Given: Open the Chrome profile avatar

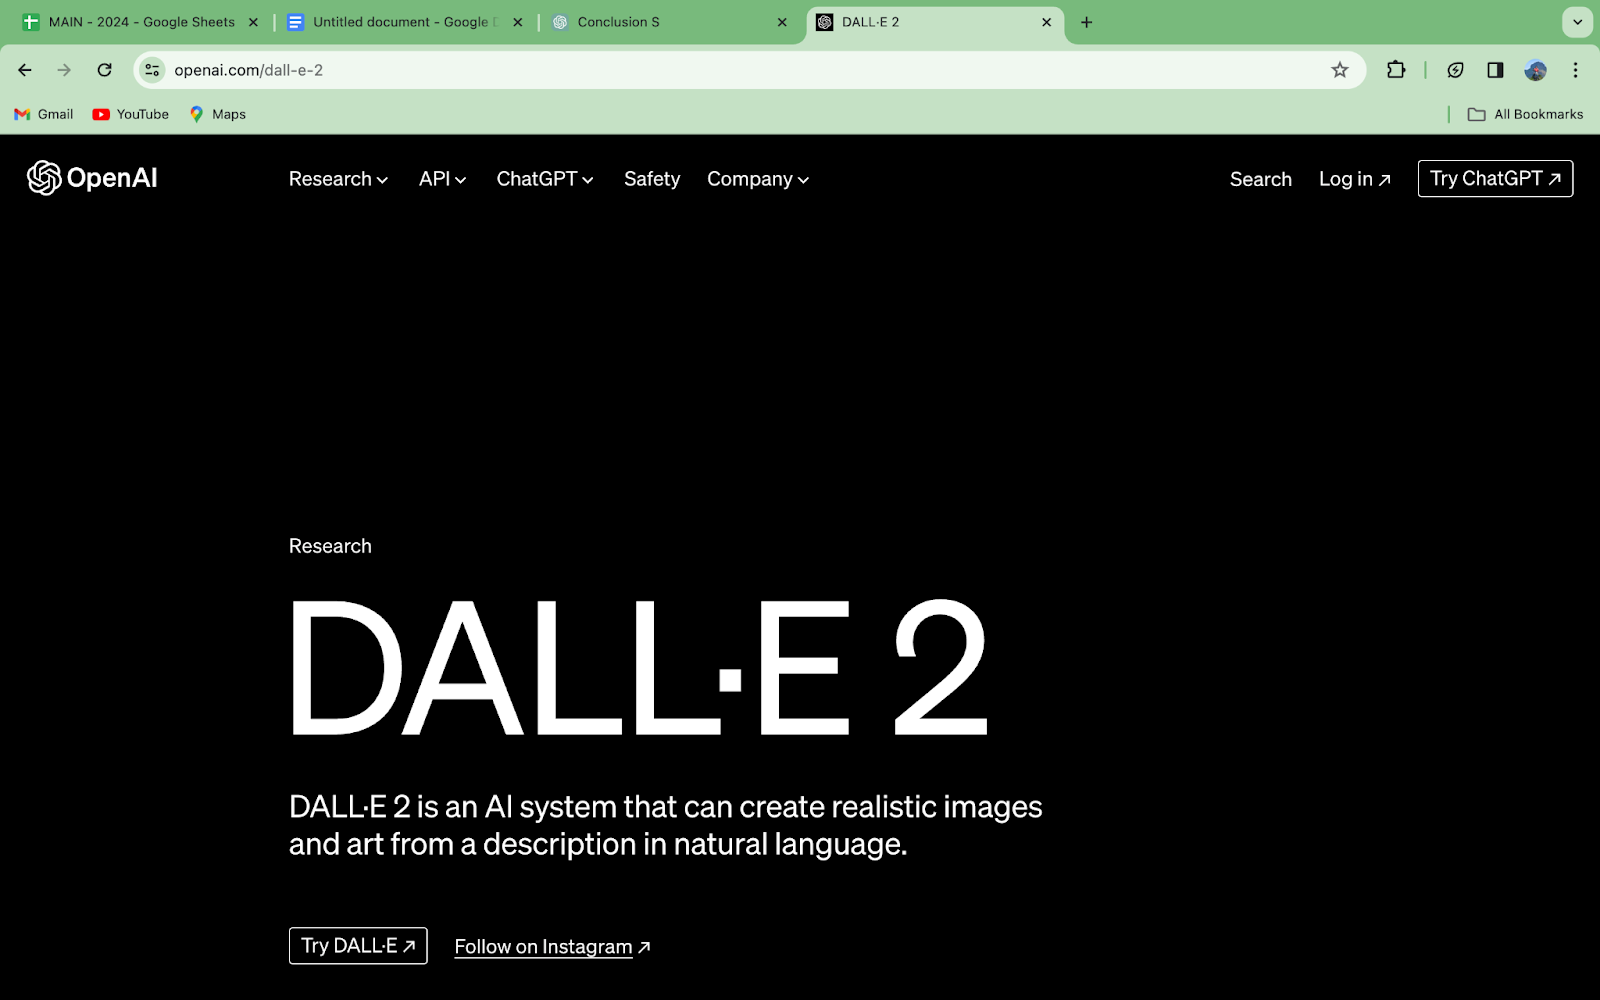Looking at the screenshot, I should [x=1536, y=70].
